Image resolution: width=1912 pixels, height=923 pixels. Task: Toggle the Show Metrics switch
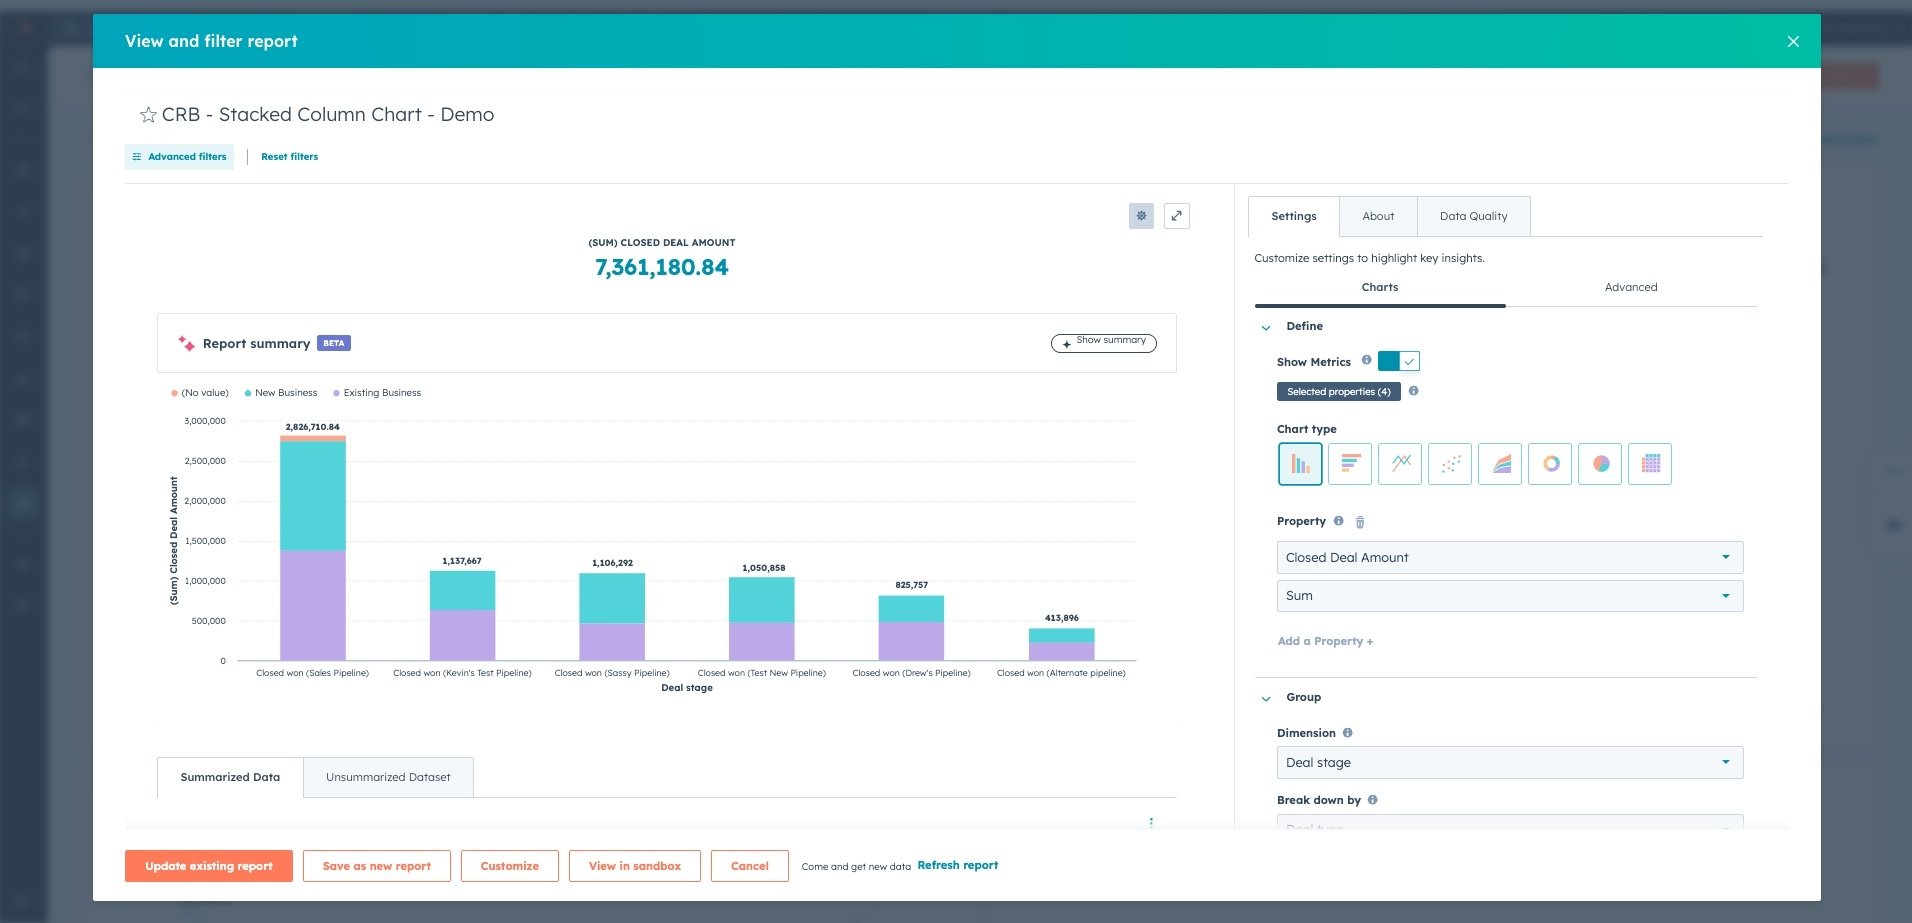pos(1398,362)
